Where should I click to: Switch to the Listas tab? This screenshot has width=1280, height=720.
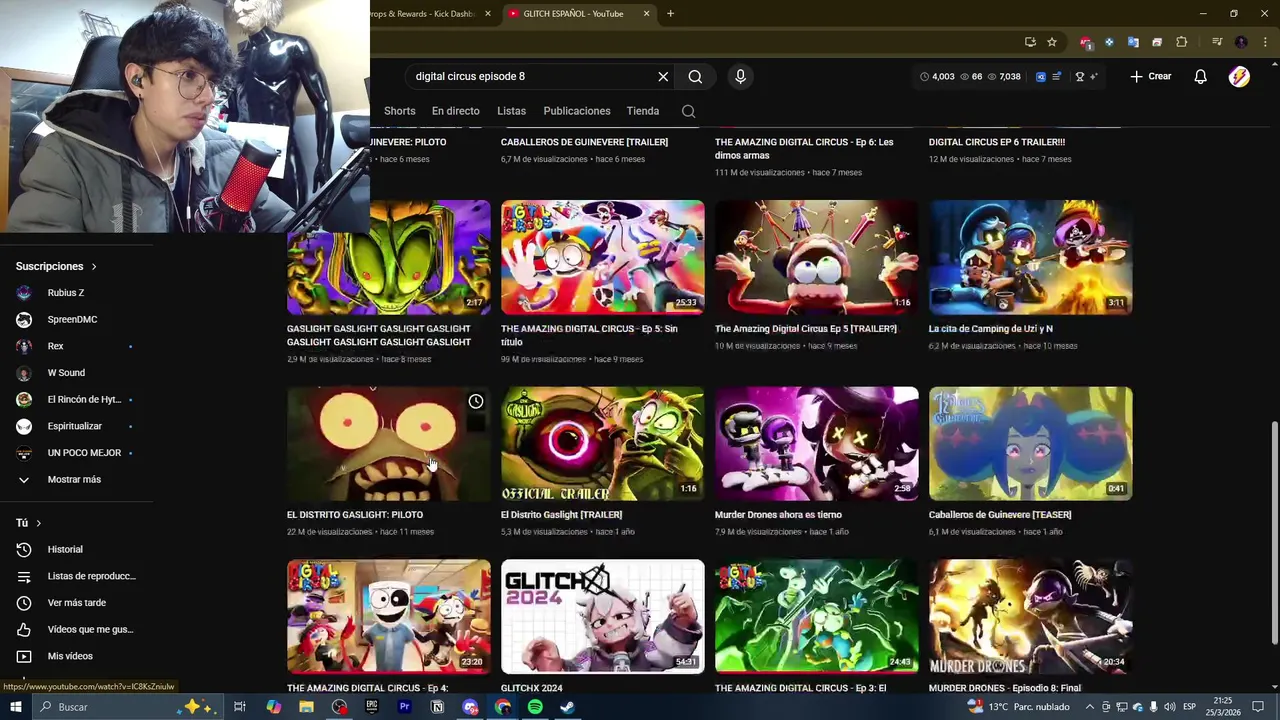coord(511,111)
